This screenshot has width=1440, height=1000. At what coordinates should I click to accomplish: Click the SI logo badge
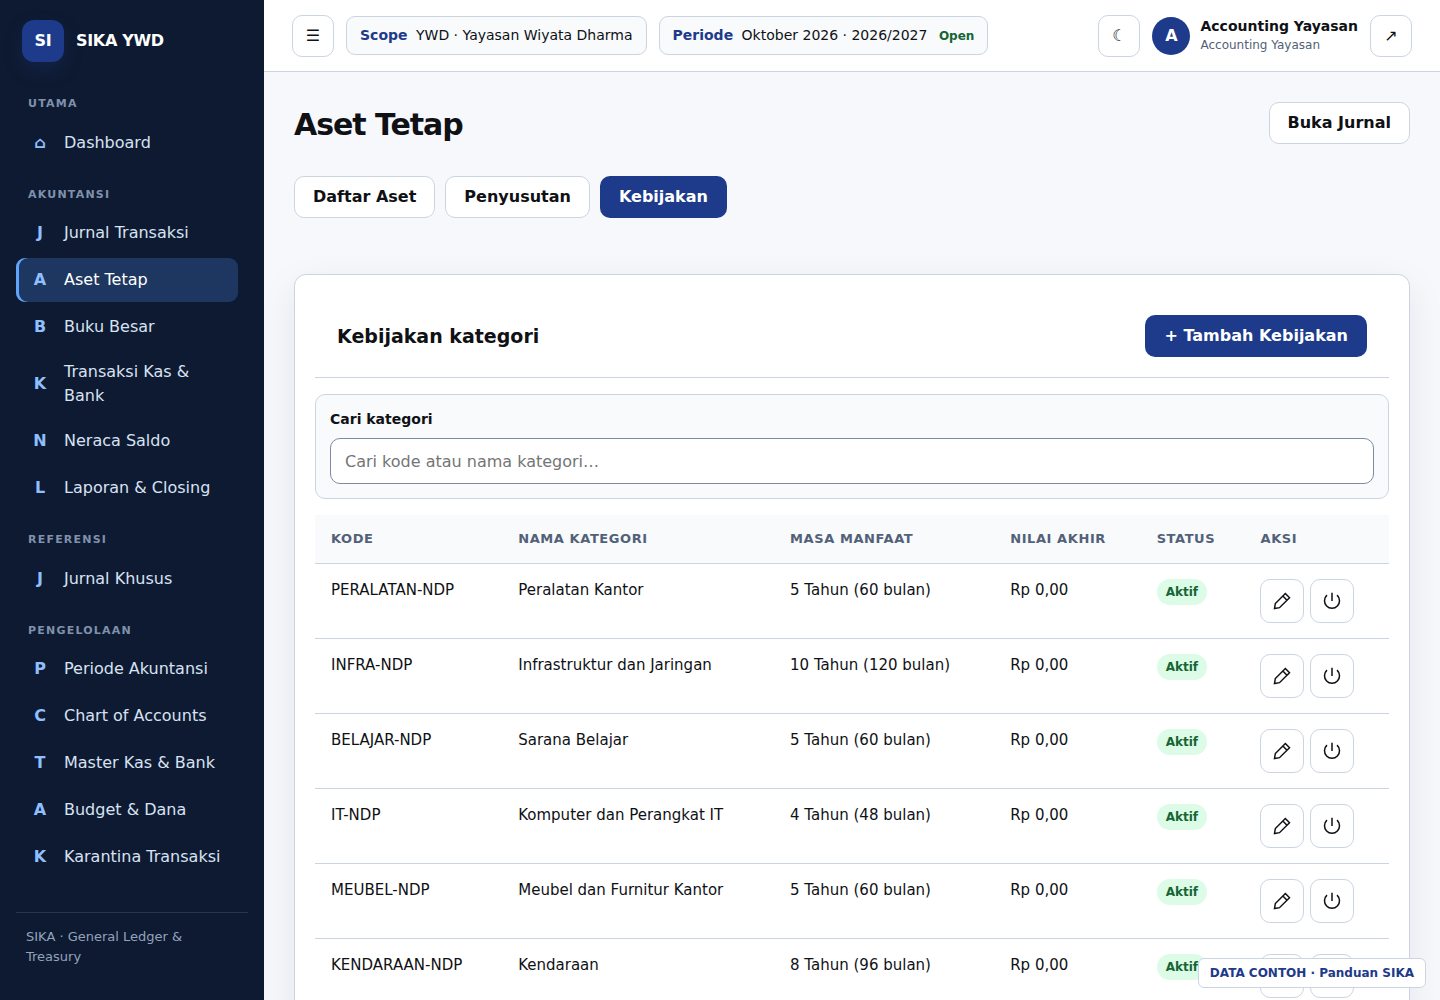(43, 40)
